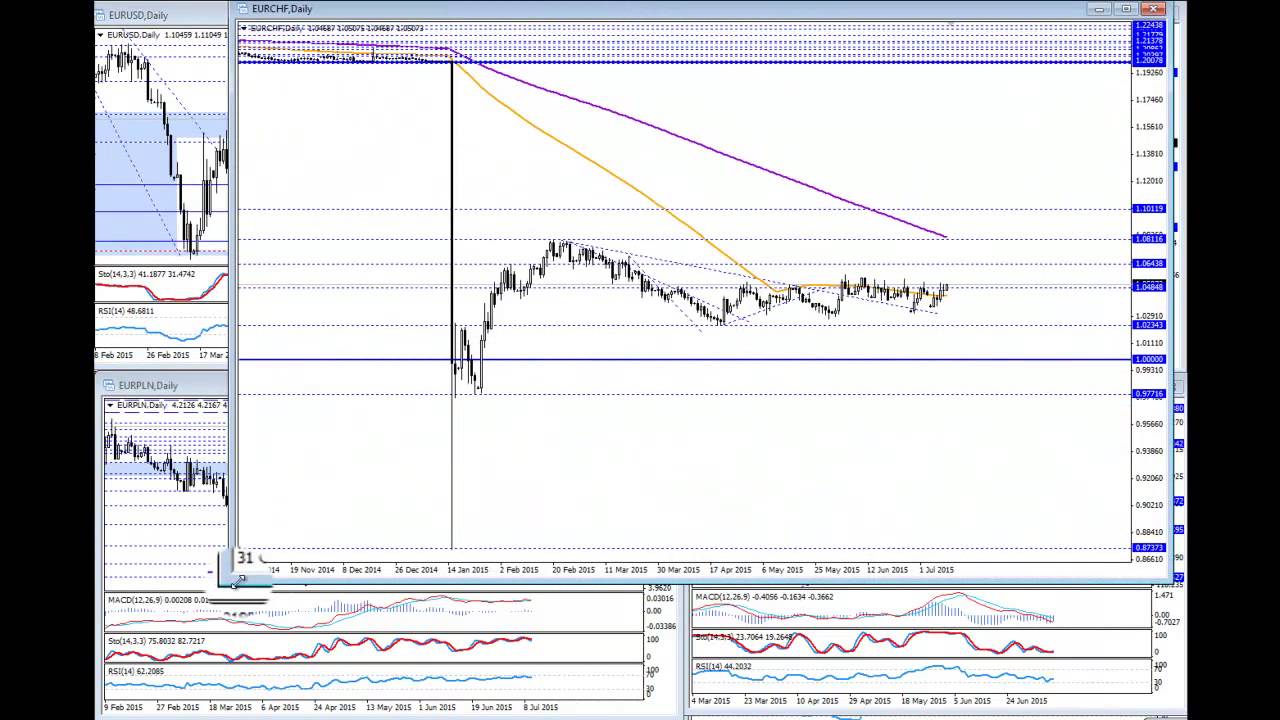
Task: Click the 1.00000 price level label
Action: tap(1149, 359)
